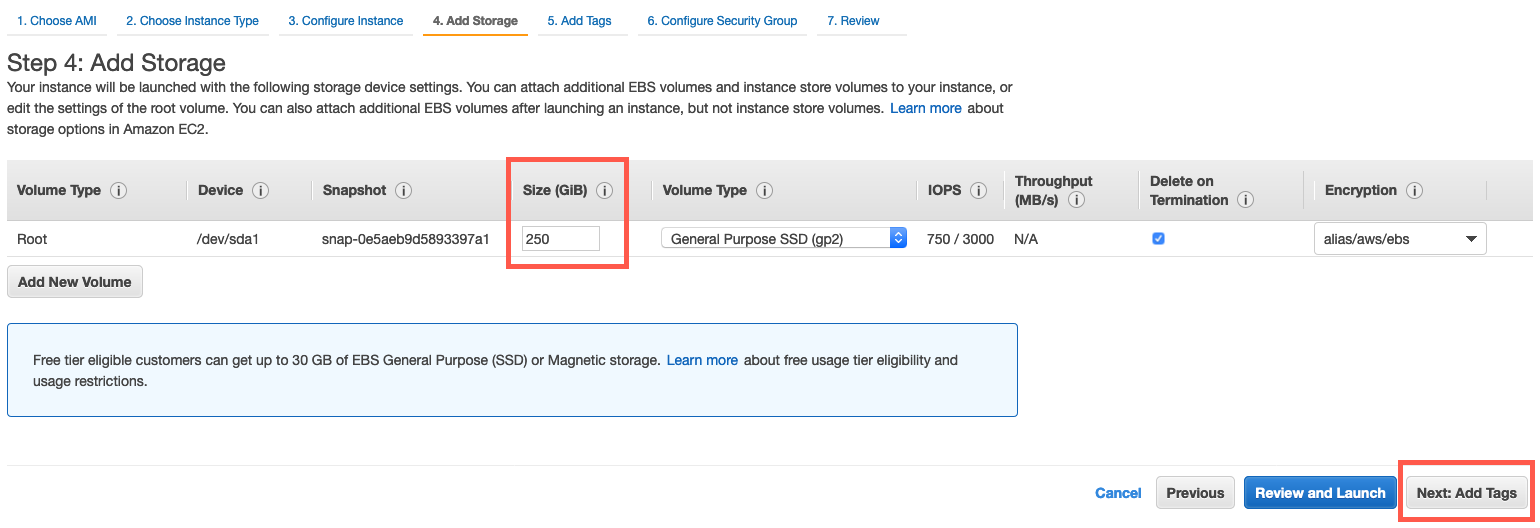The width and height of the screenshot is (1540, 528).
Task: Click into the Size (GiB) input field
Action: coord(560,239)
